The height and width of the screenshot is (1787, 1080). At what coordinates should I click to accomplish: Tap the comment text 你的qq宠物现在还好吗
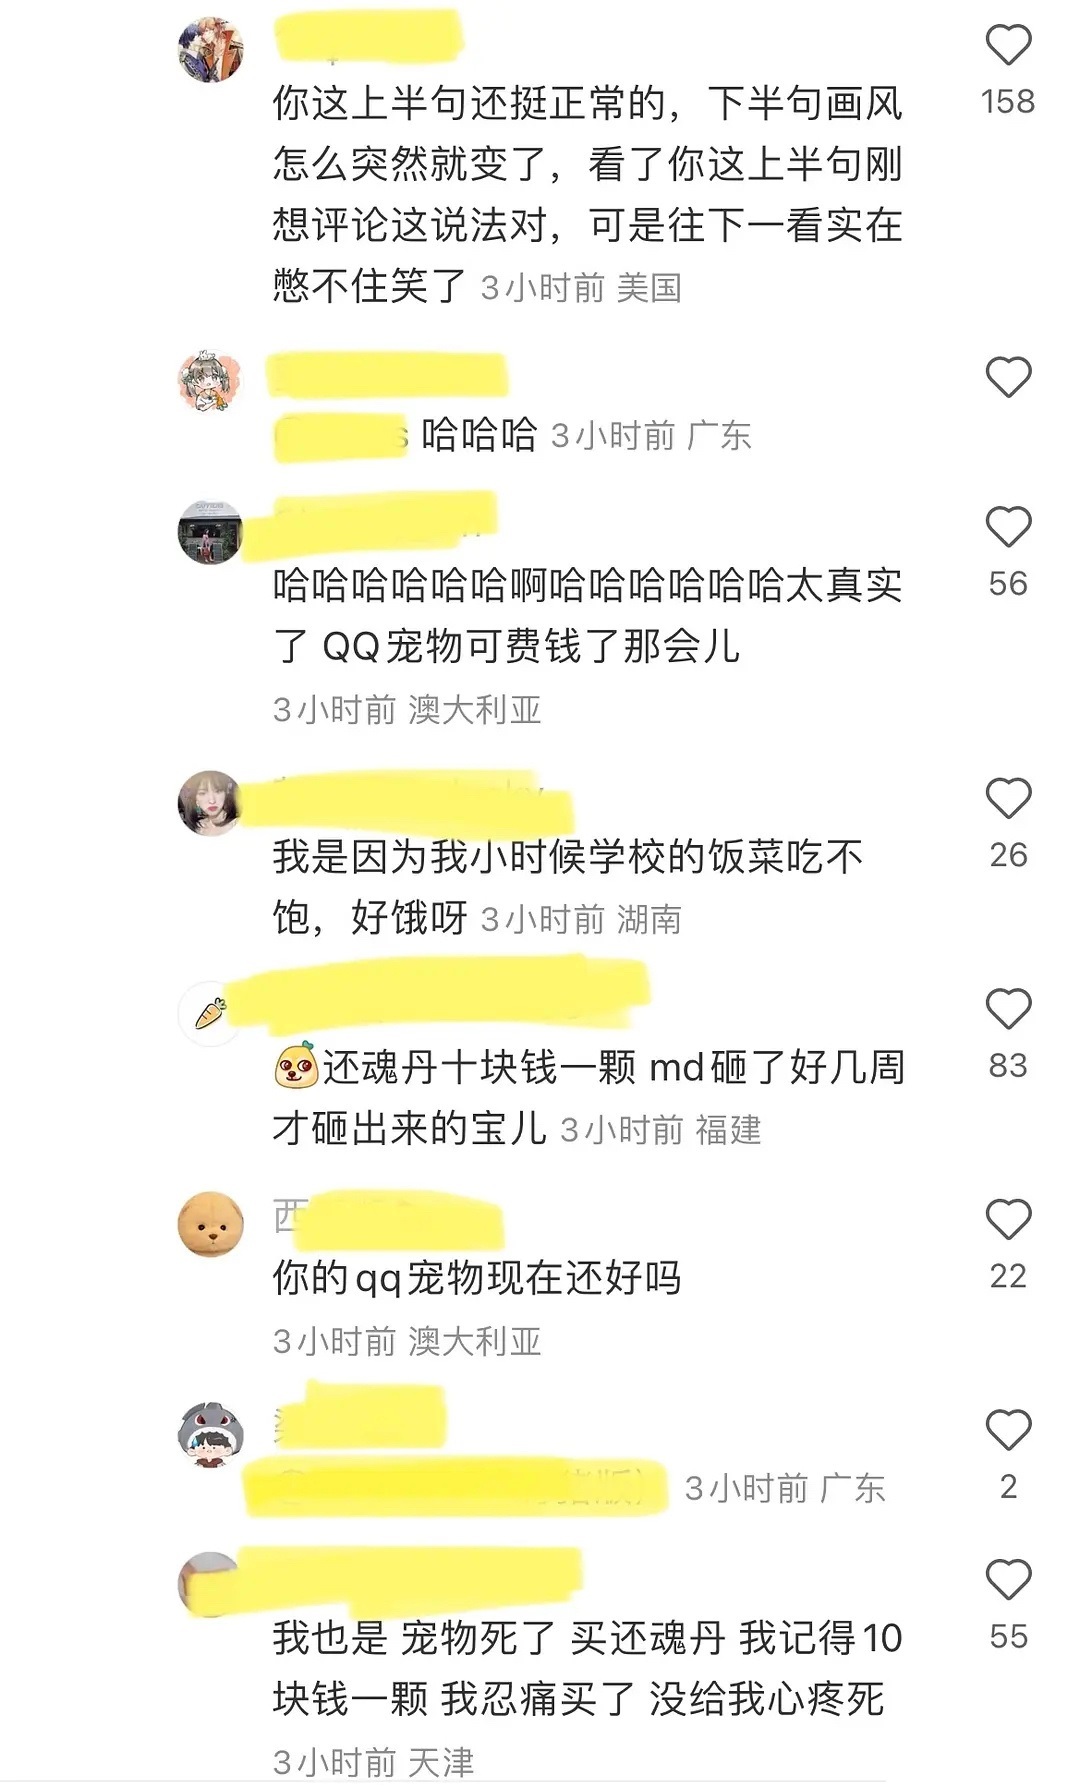point(477,1278)
